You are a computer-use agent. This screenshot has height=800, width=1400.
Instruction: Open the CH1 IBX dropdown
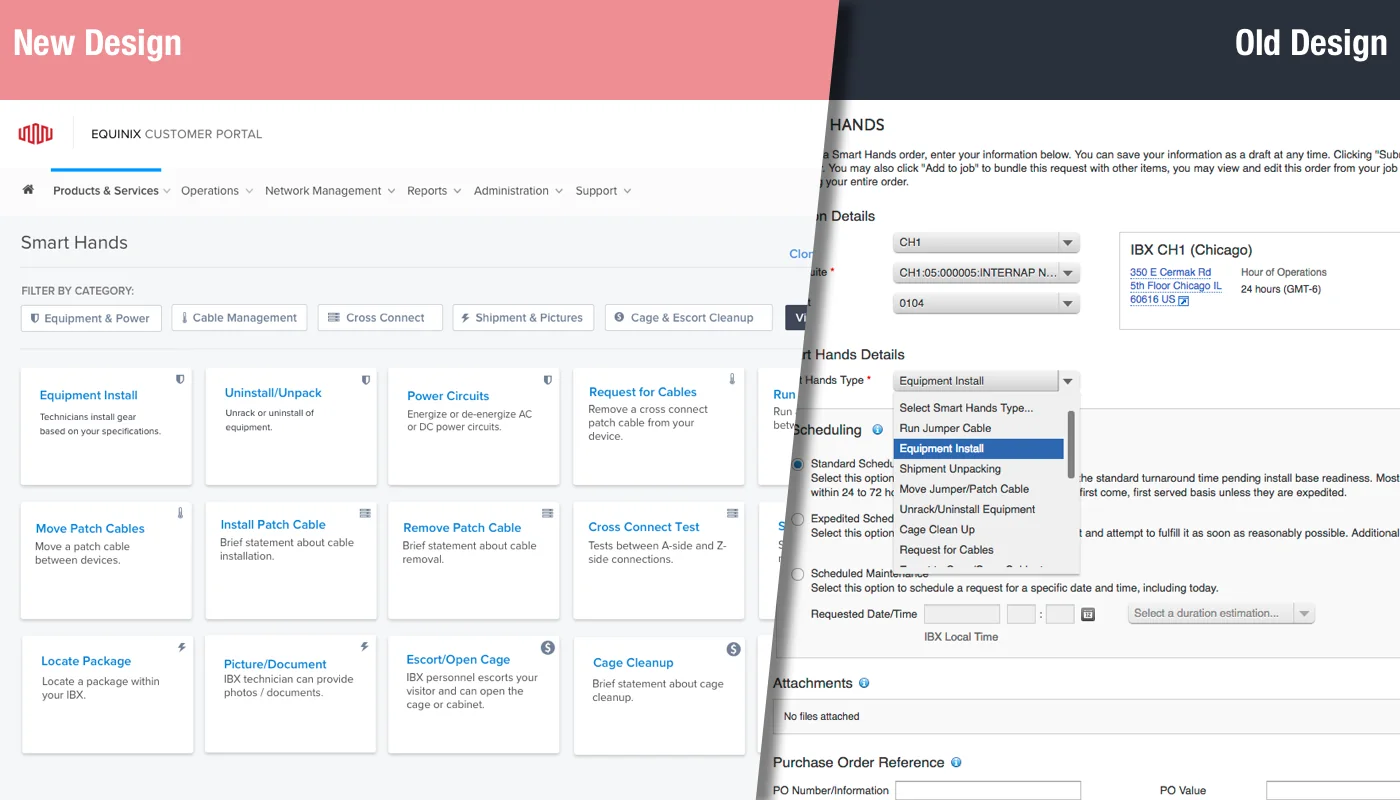[986, 243]
